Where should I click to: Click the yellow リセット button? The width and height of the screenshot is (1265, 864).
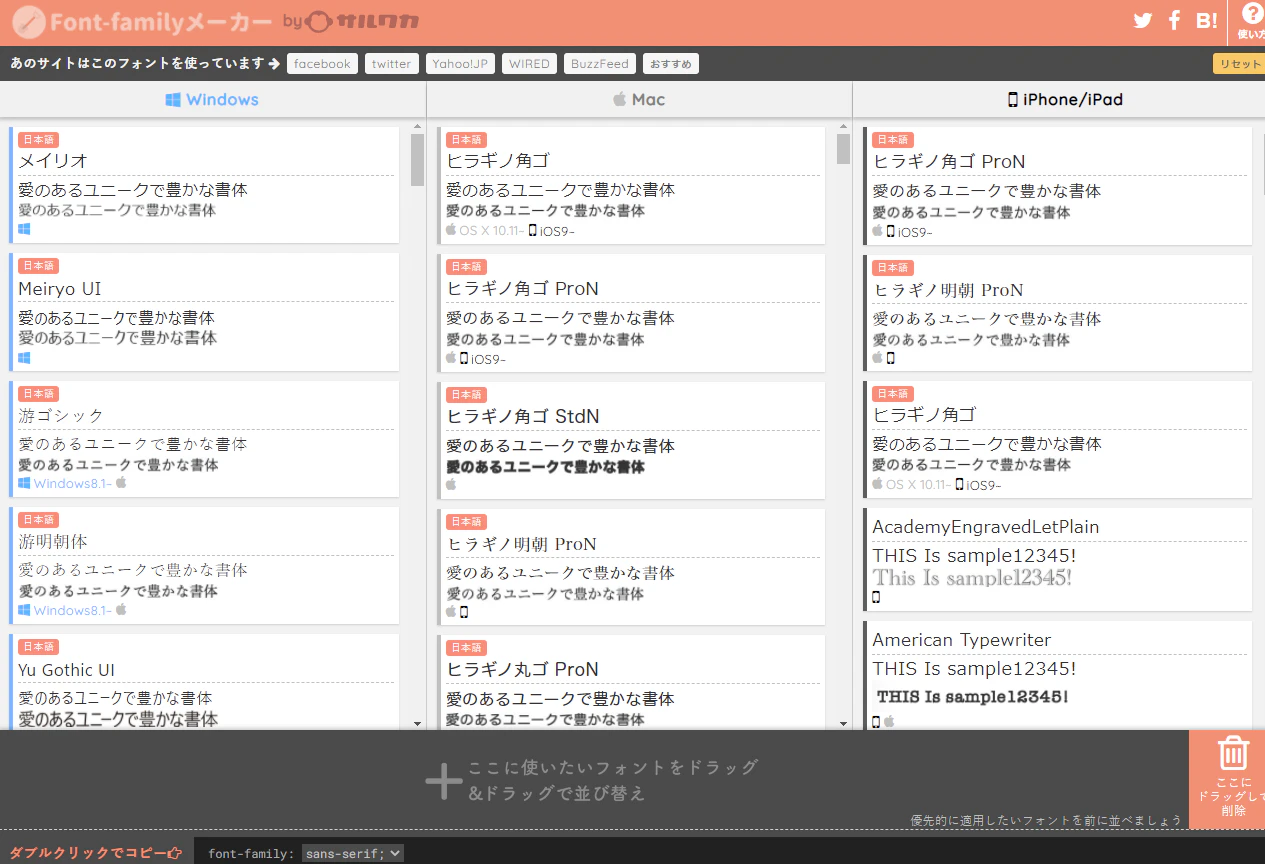1240,63
